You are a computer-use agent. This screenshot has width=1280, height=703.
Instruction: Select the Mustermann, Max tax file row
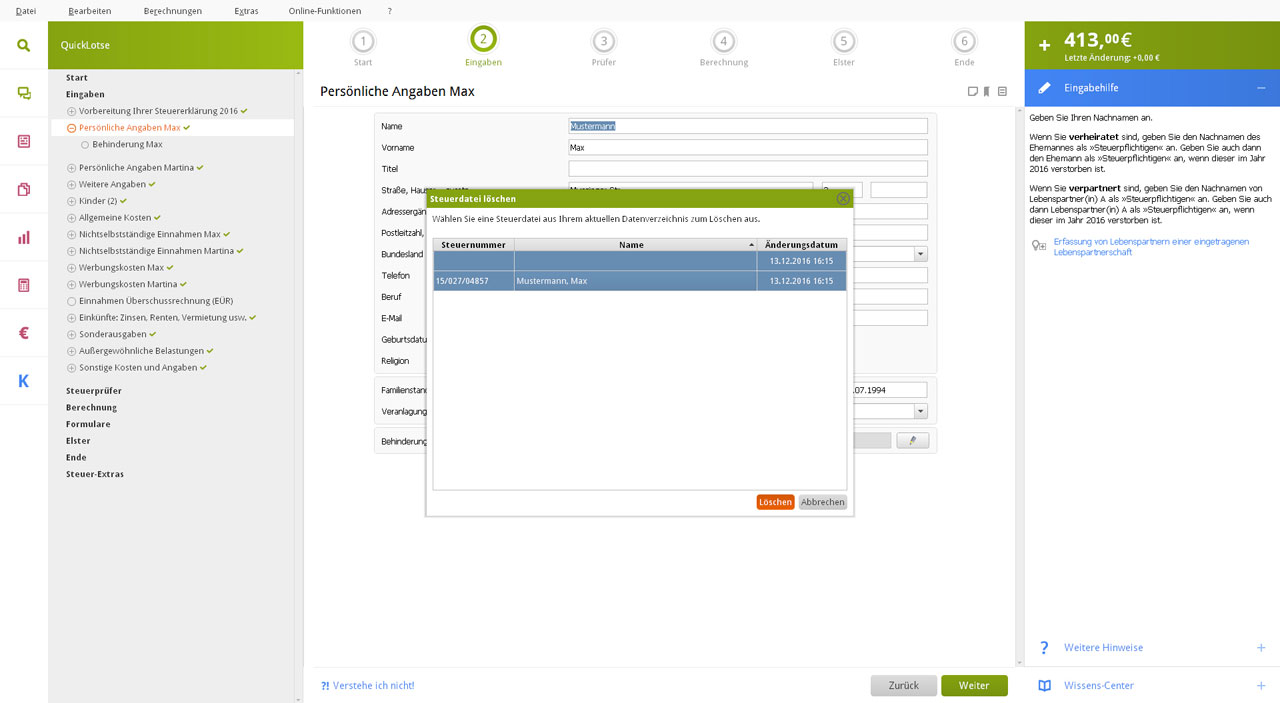click(639, 281)
